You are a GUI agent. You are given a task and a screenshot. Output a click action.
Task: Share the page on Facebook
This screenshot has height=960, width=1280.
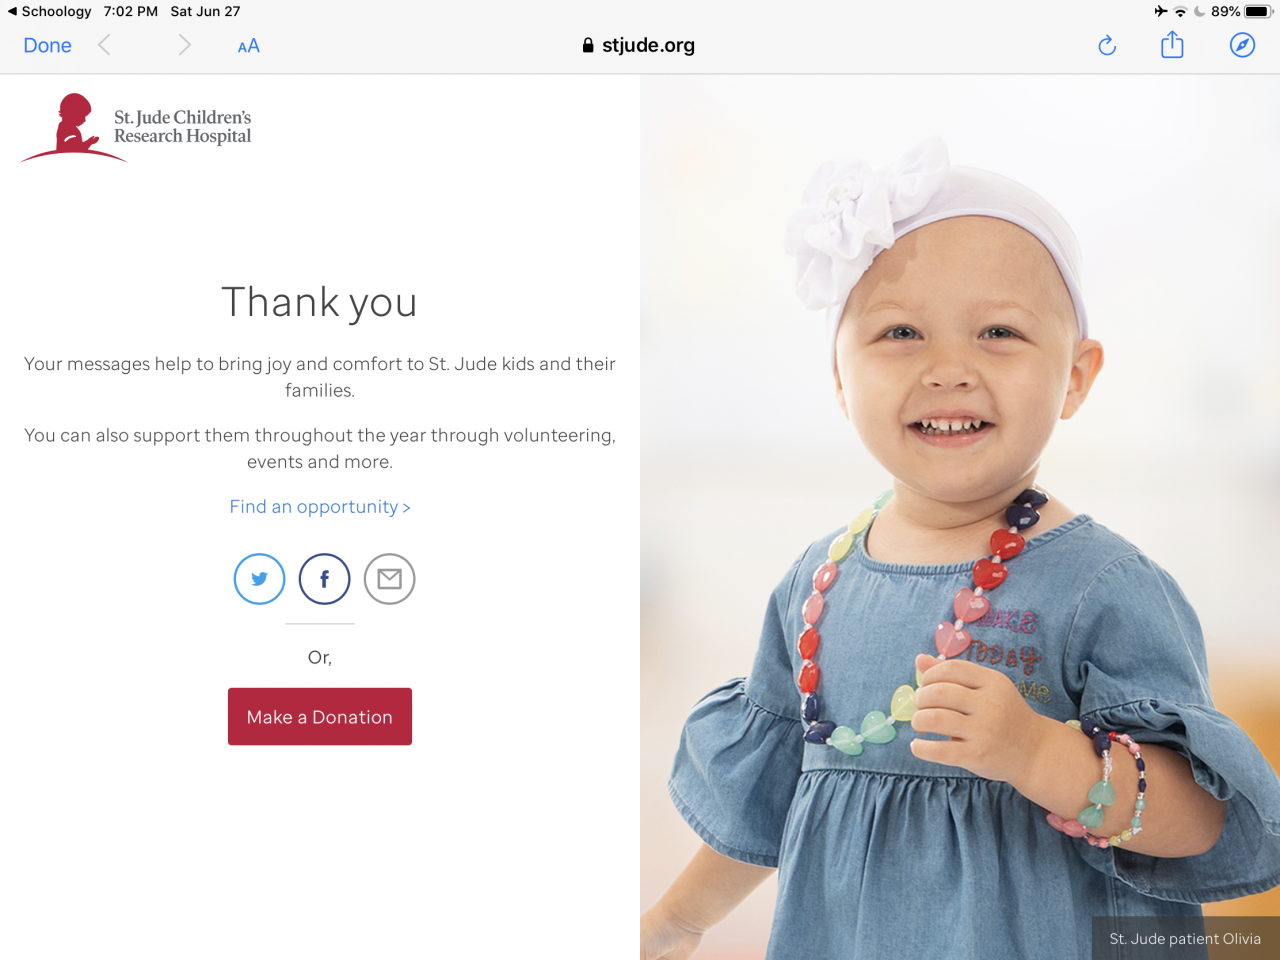click(x=324, y=579)
